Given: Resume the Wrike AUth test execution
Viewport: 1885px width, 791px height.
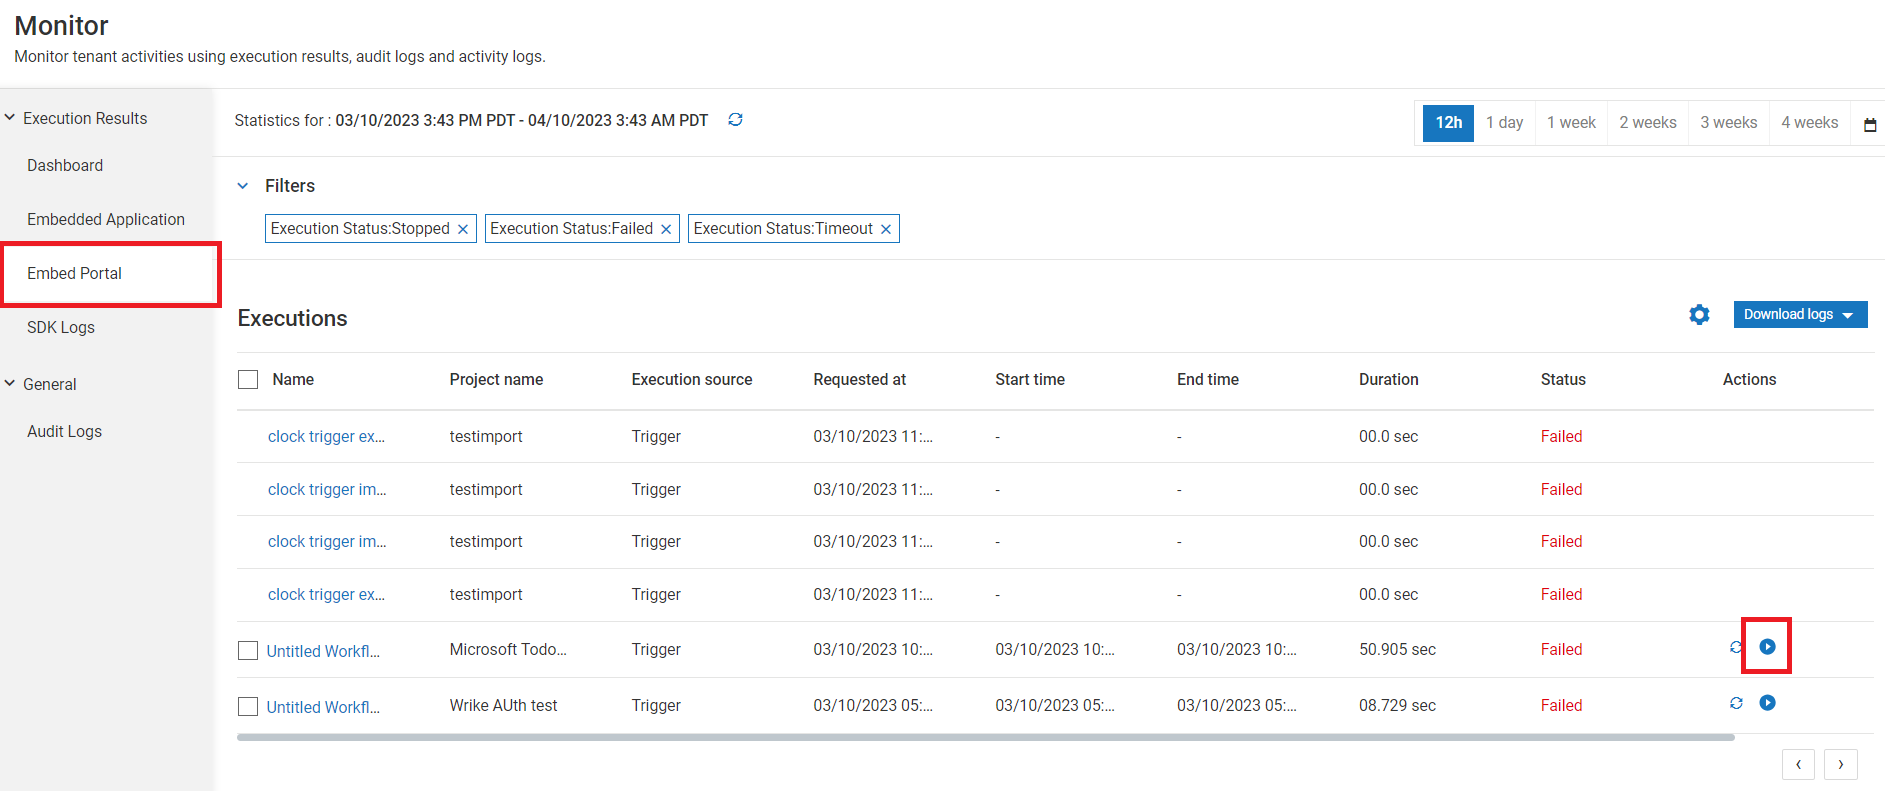Looking at the screenshot, I should coord(1768,703).
